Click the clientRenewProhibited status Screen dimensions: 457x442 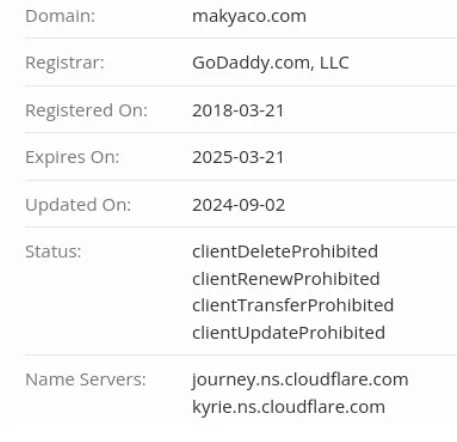[x=286, y=279]
